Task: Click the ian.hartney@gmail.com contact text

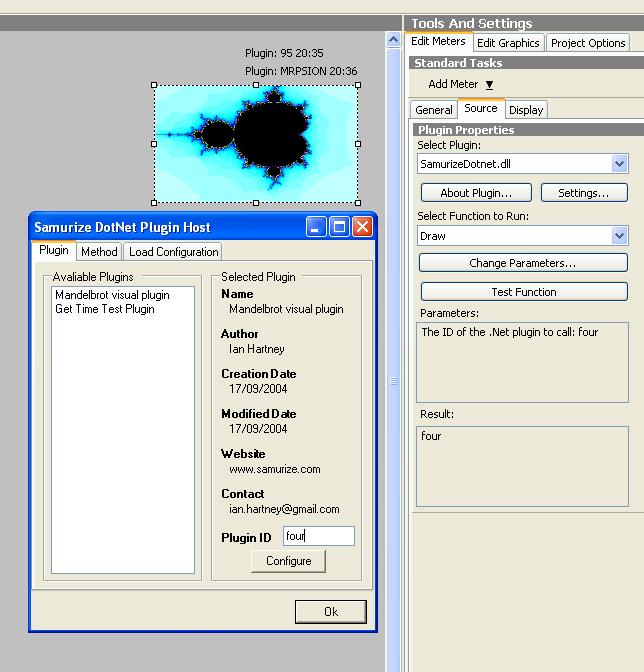Action: 284,509
